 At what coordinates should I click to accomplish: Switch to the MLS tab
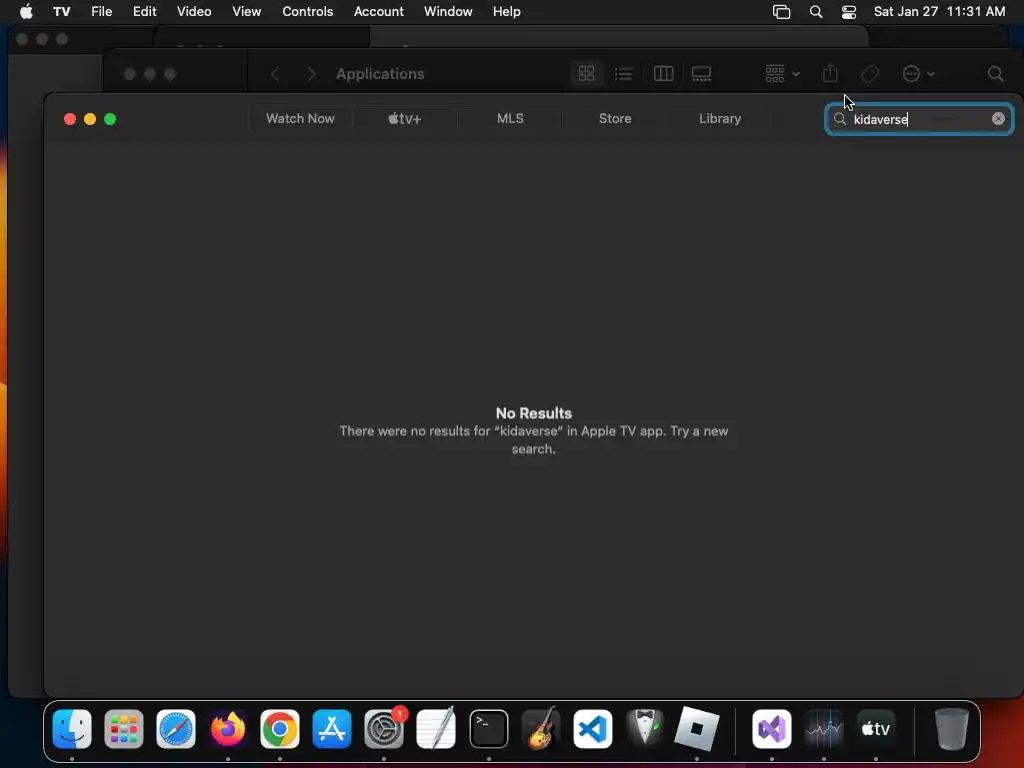(x=510, y=118)
